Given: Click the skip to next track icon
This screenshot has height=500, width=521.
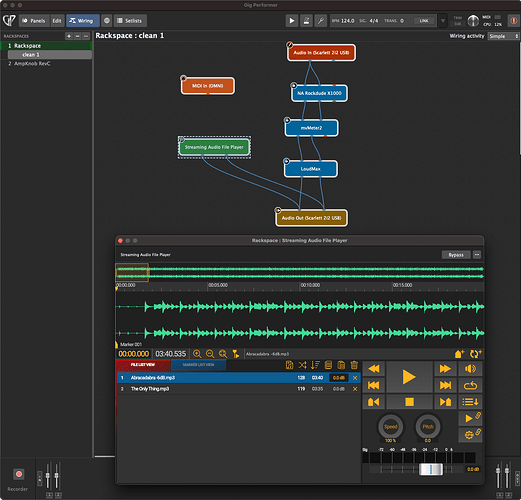Looking at the screenshot, I should pos(445,385).
